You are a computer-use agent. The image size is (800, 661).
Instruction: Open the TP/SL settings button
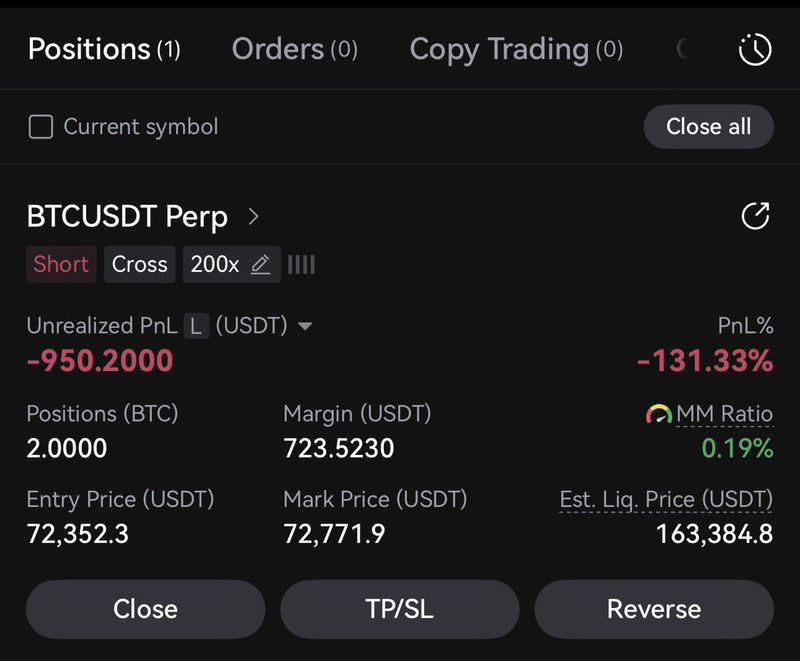pos(399,609)
